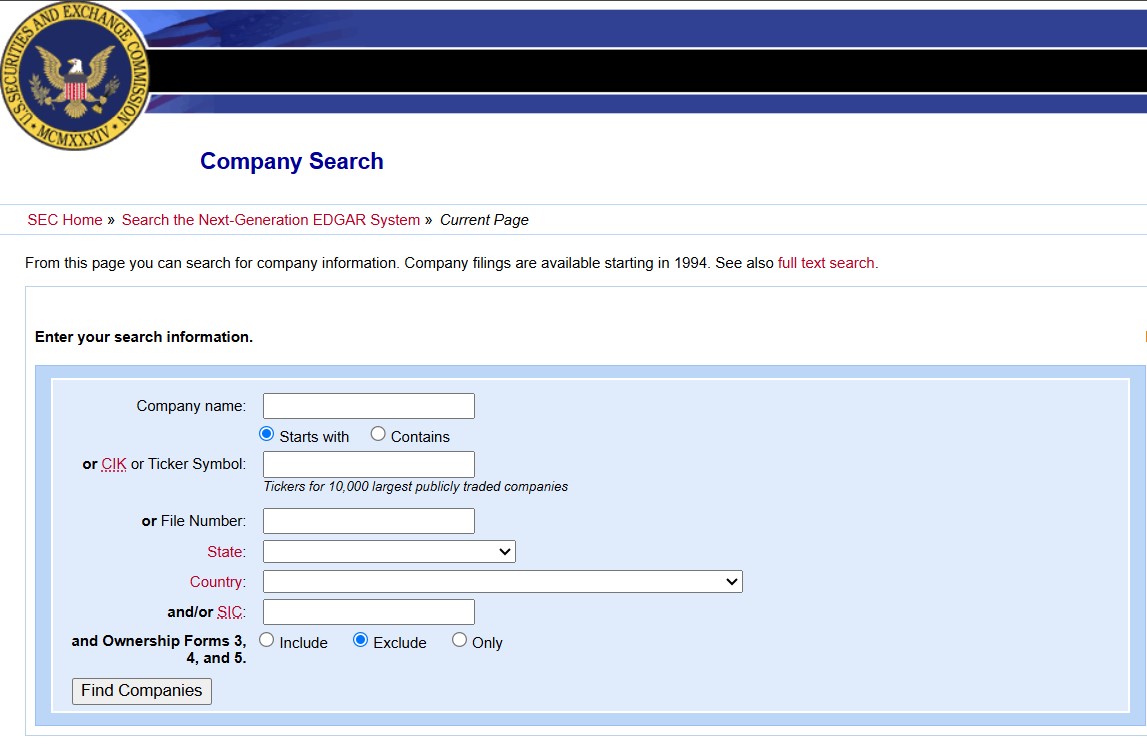
Task: Click the Find Companies button
Action: pyautogui.click(x=142, y=691)
